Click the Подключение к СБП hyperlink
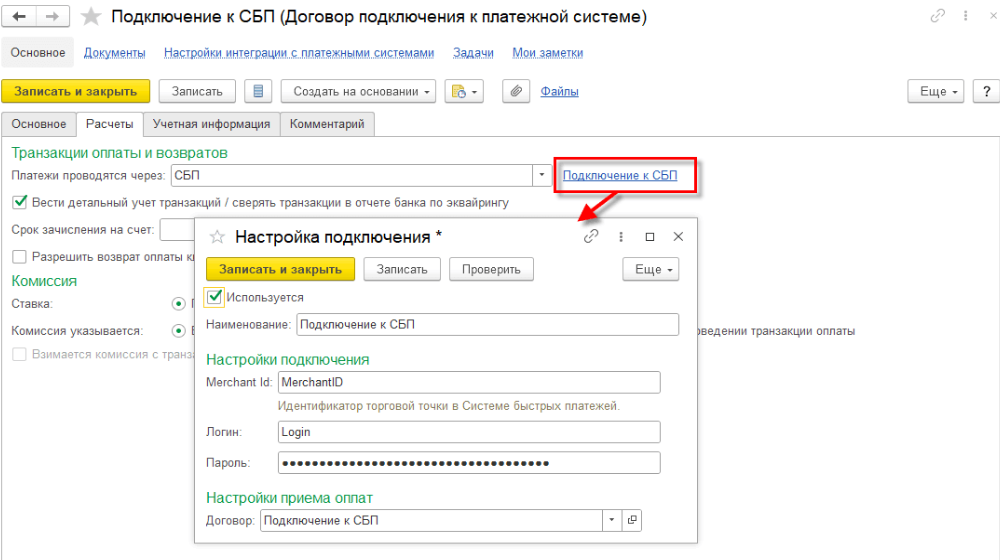The height and width of the screenshot is (560, 1000). (620, 175)
